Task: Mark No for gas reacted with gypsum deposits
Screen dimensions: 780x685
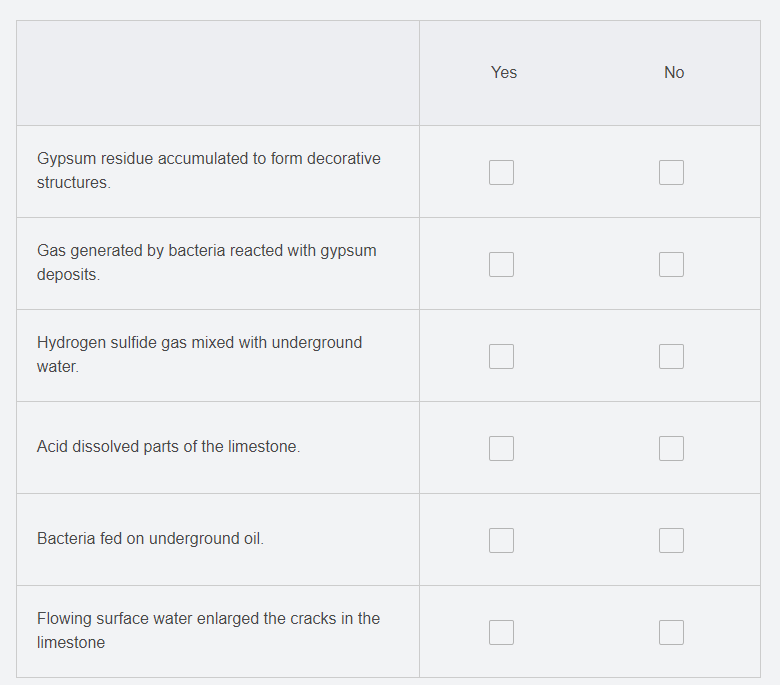Action: (x=671, y=264)
